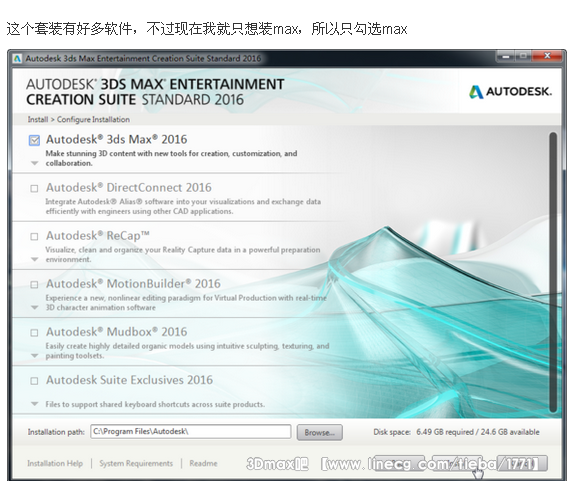568x481 pixels.
Task: Click the "Autodesk® ReCap™" product title
Action: (98, 236)
